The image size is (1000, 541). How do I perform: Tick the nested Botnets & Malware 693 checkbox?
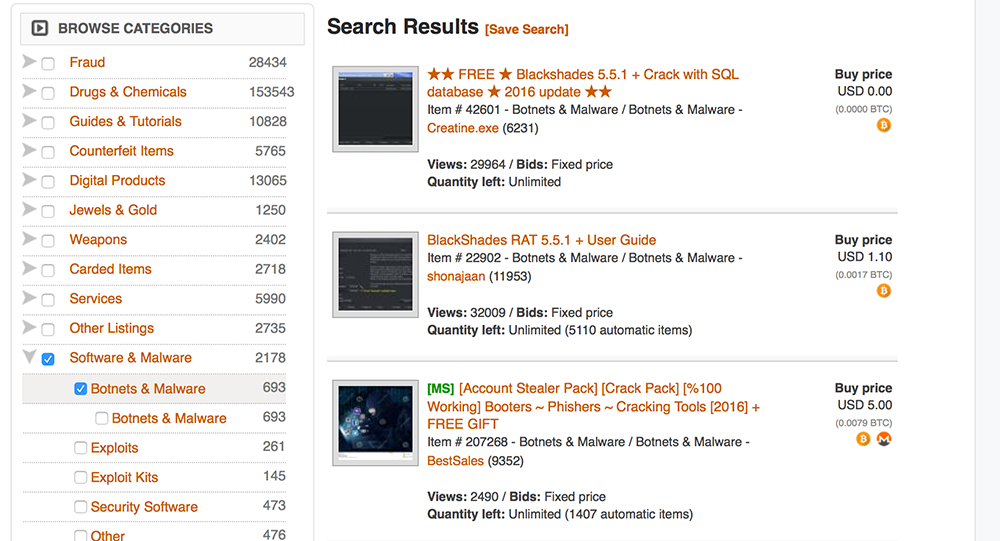(101, 419)
